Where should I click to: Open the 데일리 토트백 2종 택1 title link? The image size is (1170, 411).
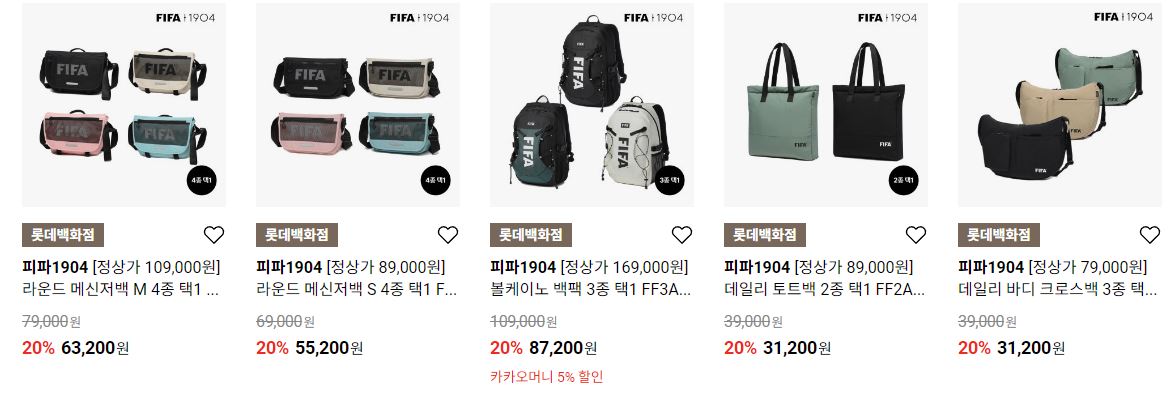point(825,290)
